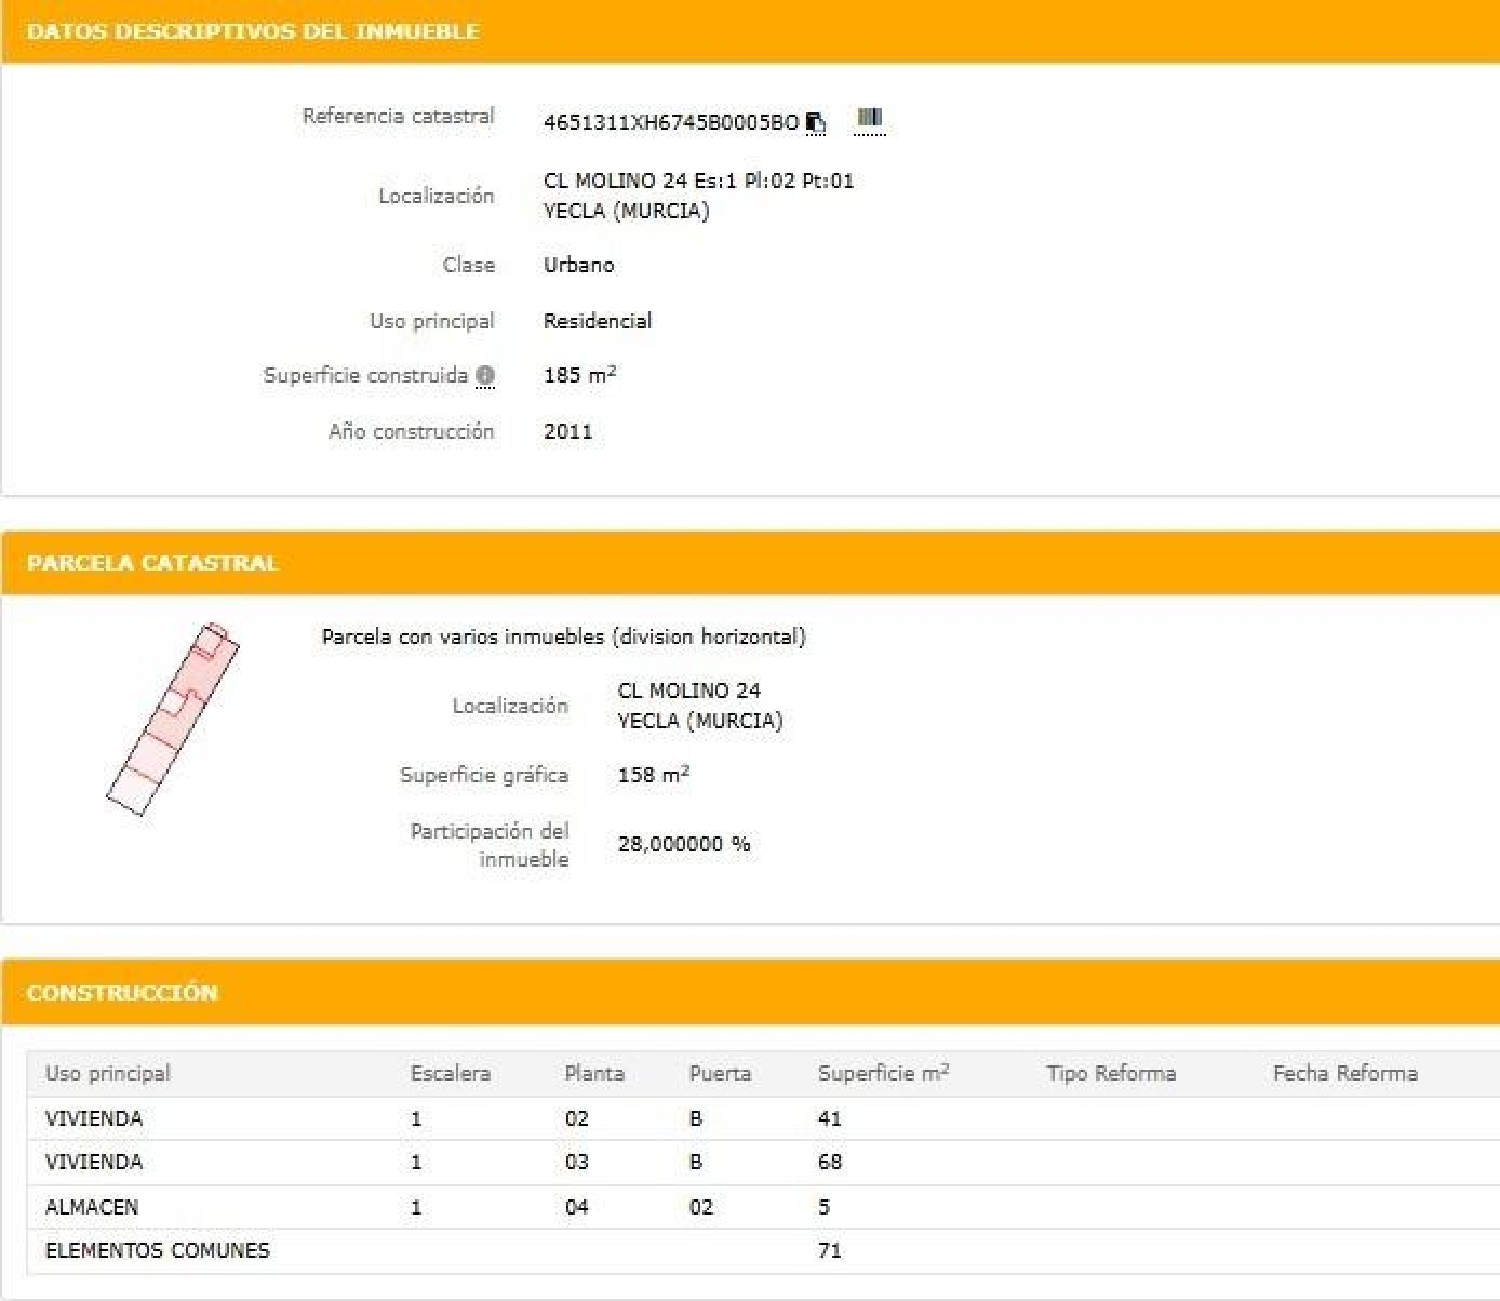Select the cadastral reference number 4651311XH6745B0005BO
Image resolution: width=1500 pixels, height=1301 pixels.
pos(670,123)
